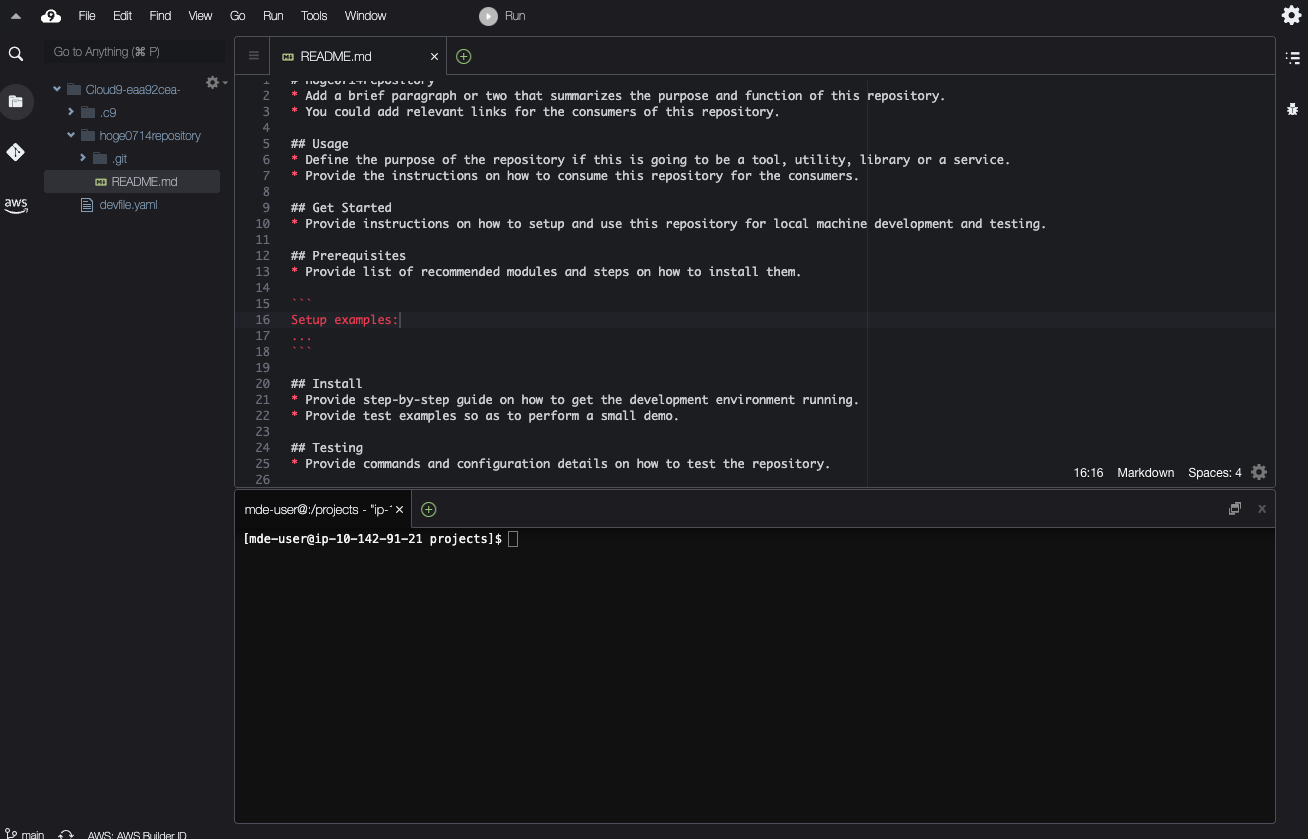This screenshot has height=839, width=1308.
Task: Change the Spaces: 4 indentation setting
Action: (1215, 473)
